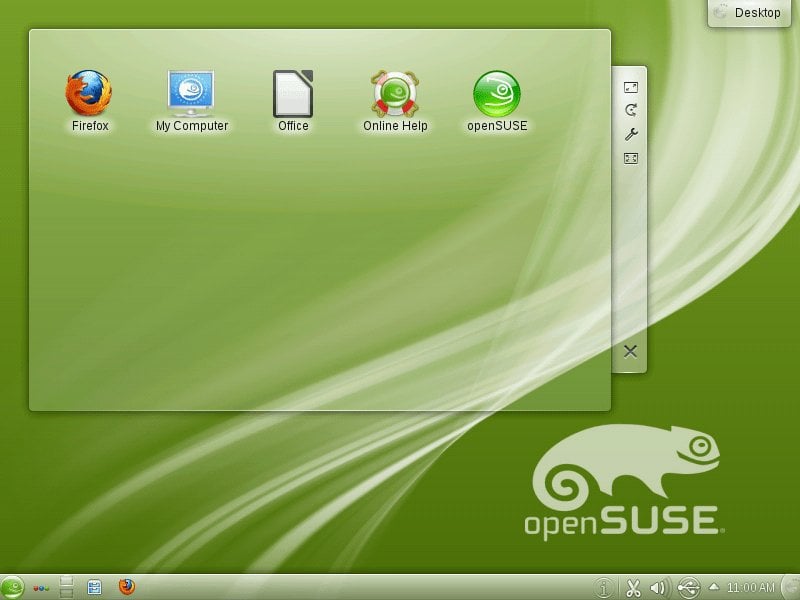Click the volume speaker icon

point(659,587)
